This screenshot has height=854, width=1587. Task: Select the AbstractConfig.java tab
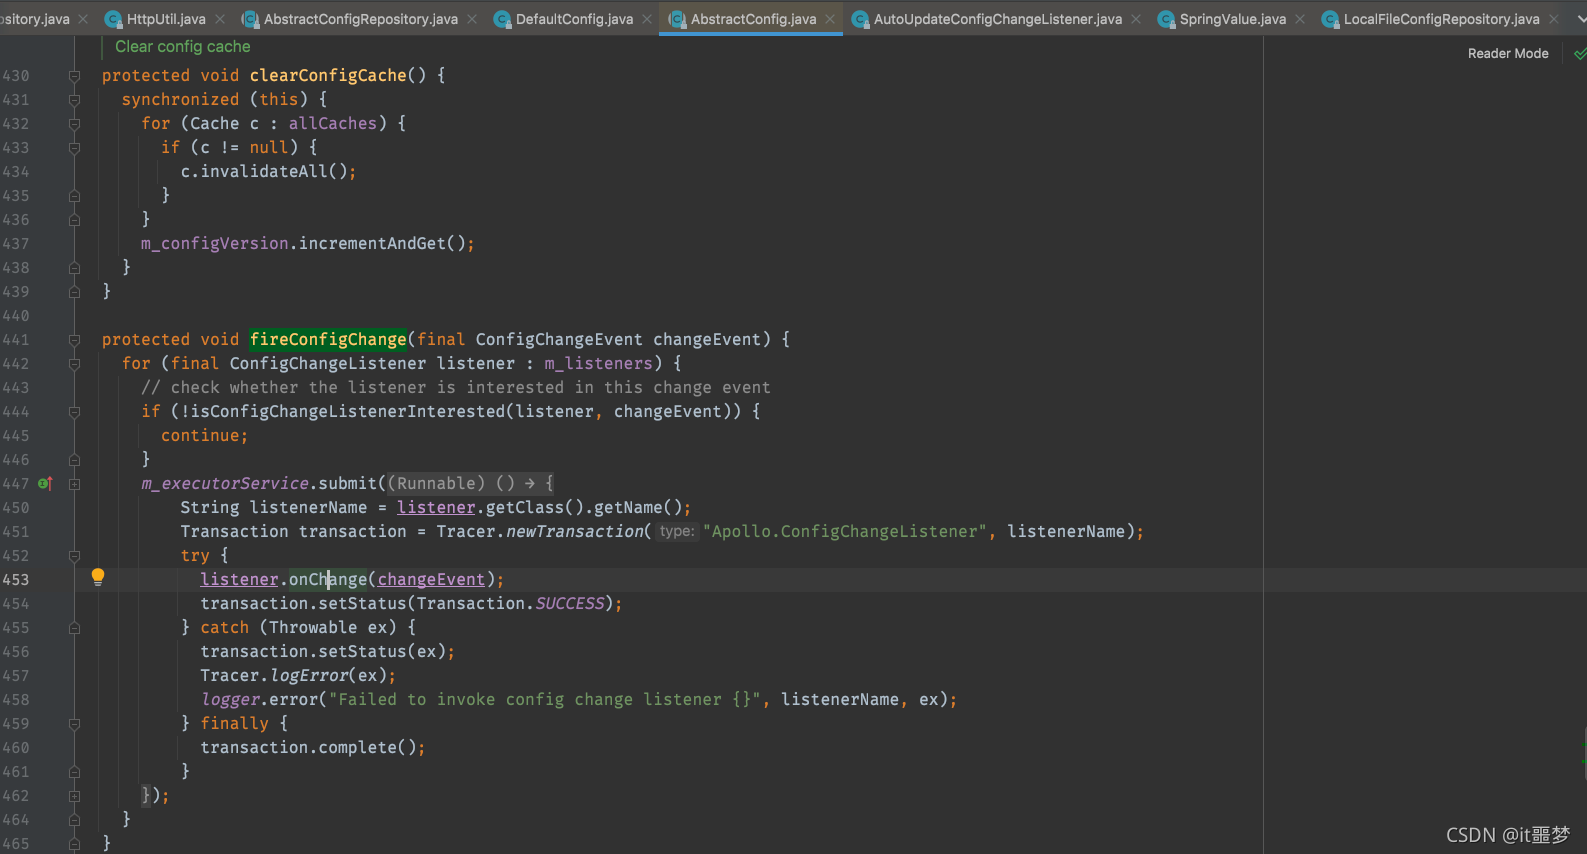click(753, 19)
